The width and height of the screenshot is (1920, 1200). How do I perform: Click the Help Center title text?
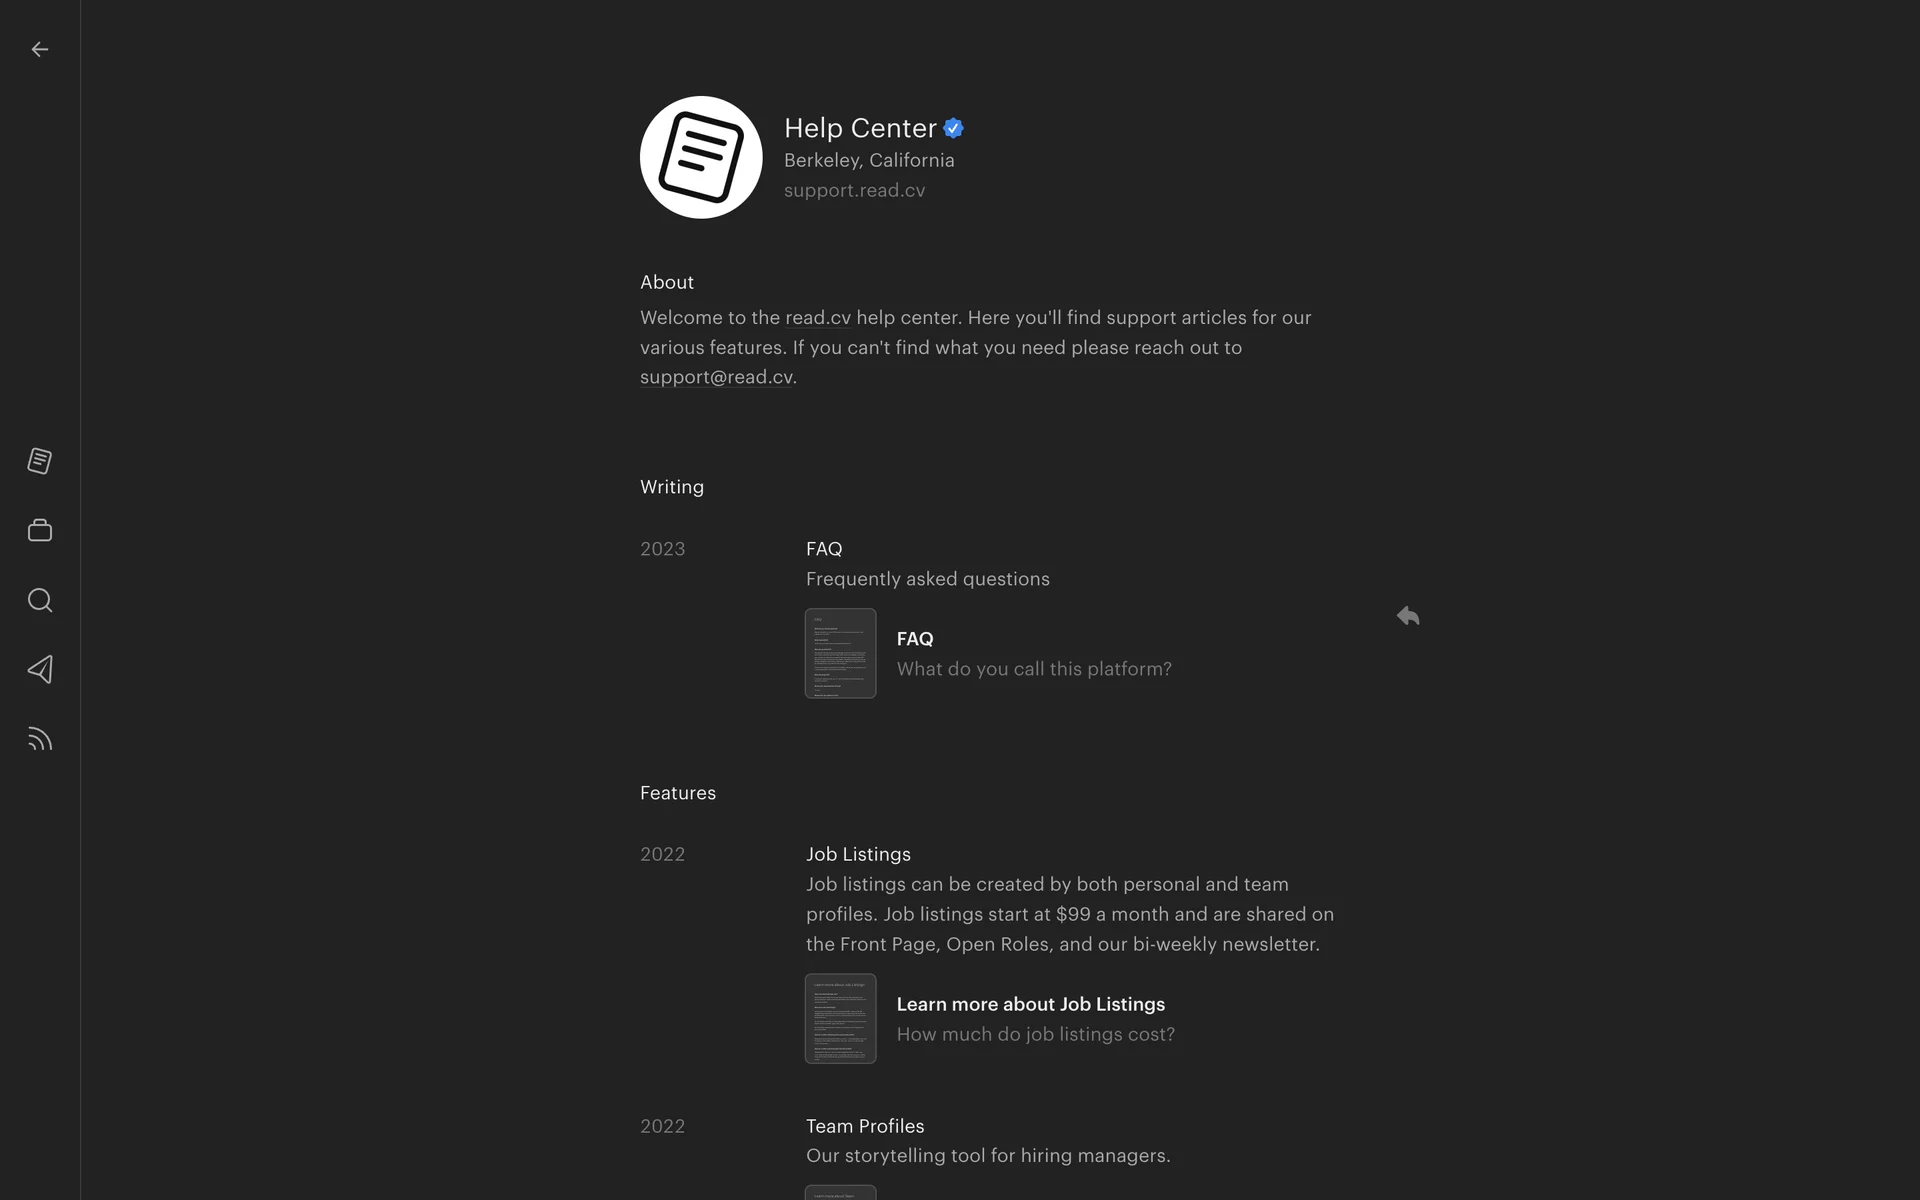(x=860, y=128)
